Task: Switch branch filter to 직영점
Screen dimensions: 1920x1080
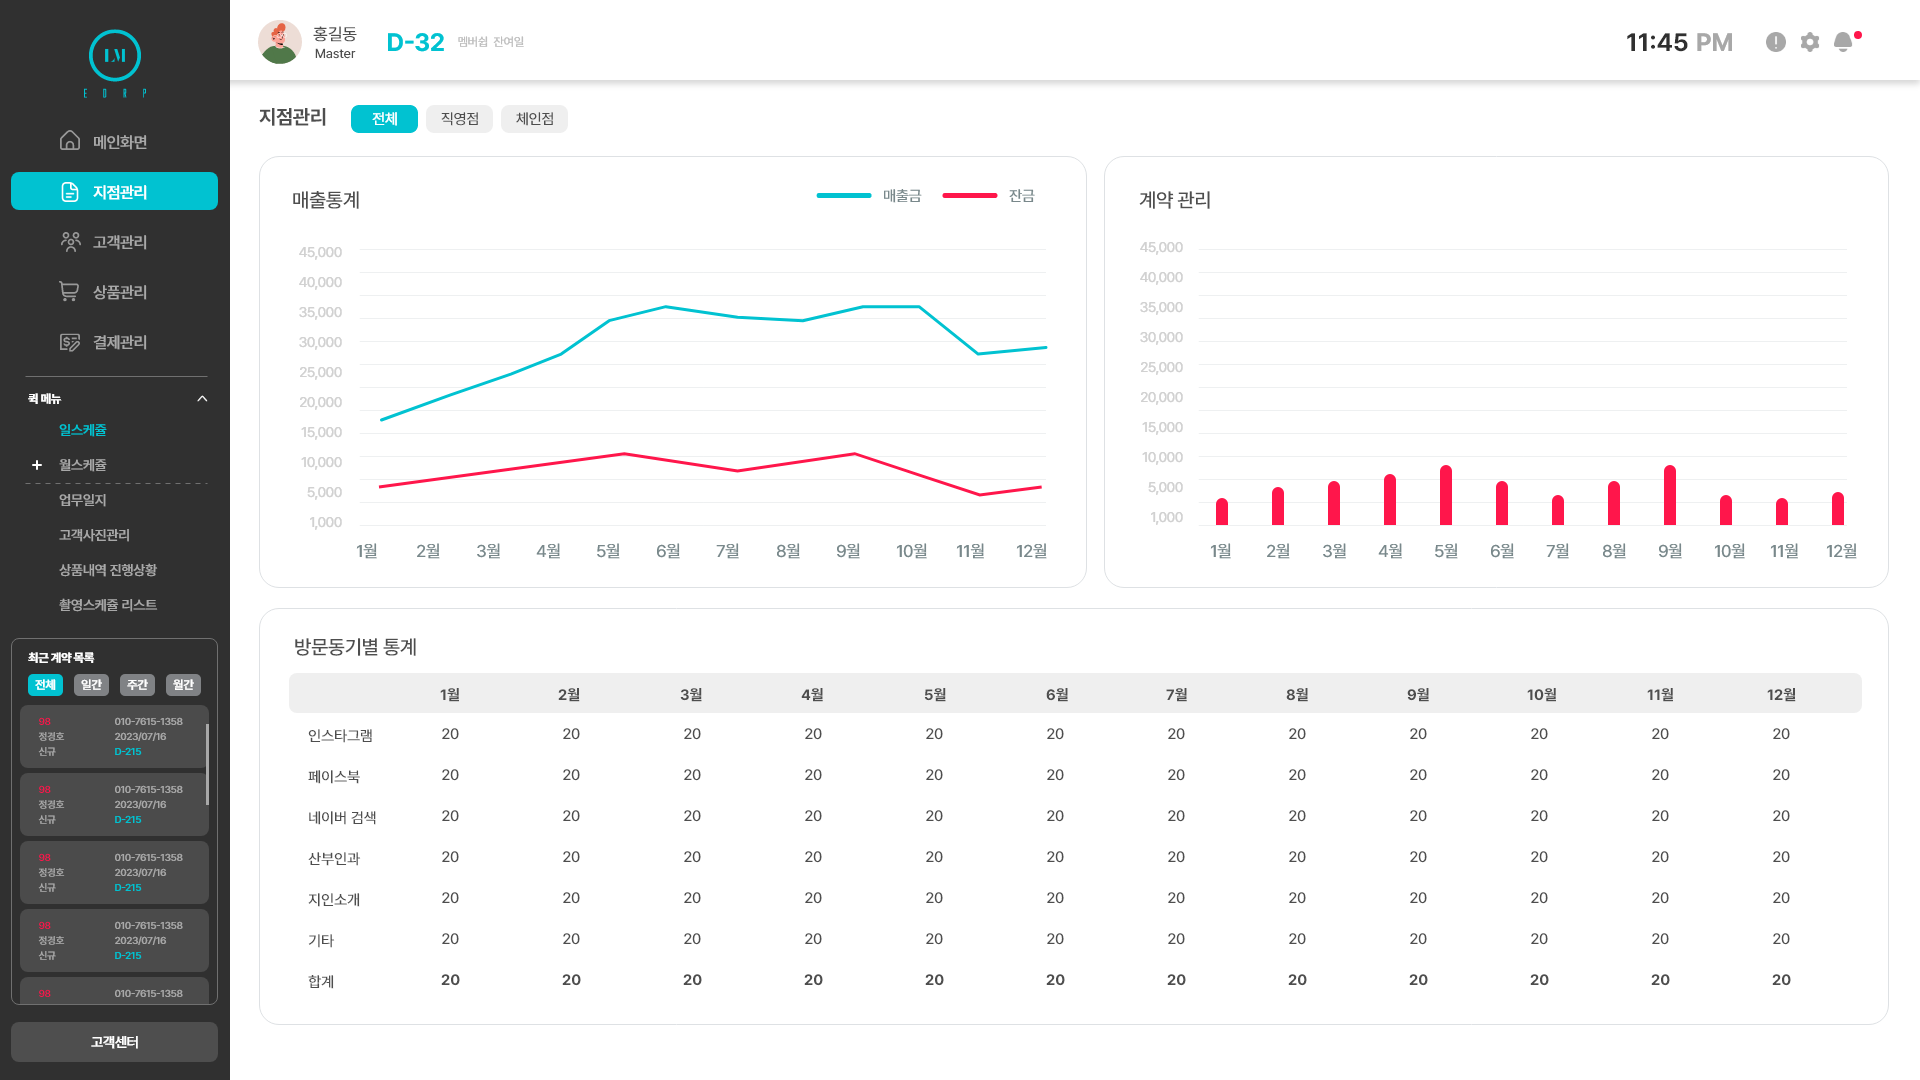Action: (x=459, y=119)
